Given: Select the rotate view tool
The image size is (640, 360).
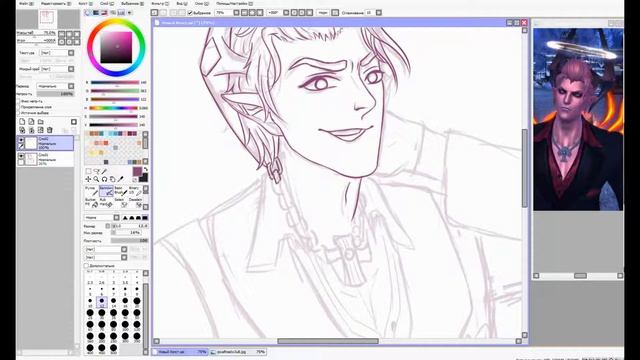Looking at the screenshot, I should coord(104,179).
